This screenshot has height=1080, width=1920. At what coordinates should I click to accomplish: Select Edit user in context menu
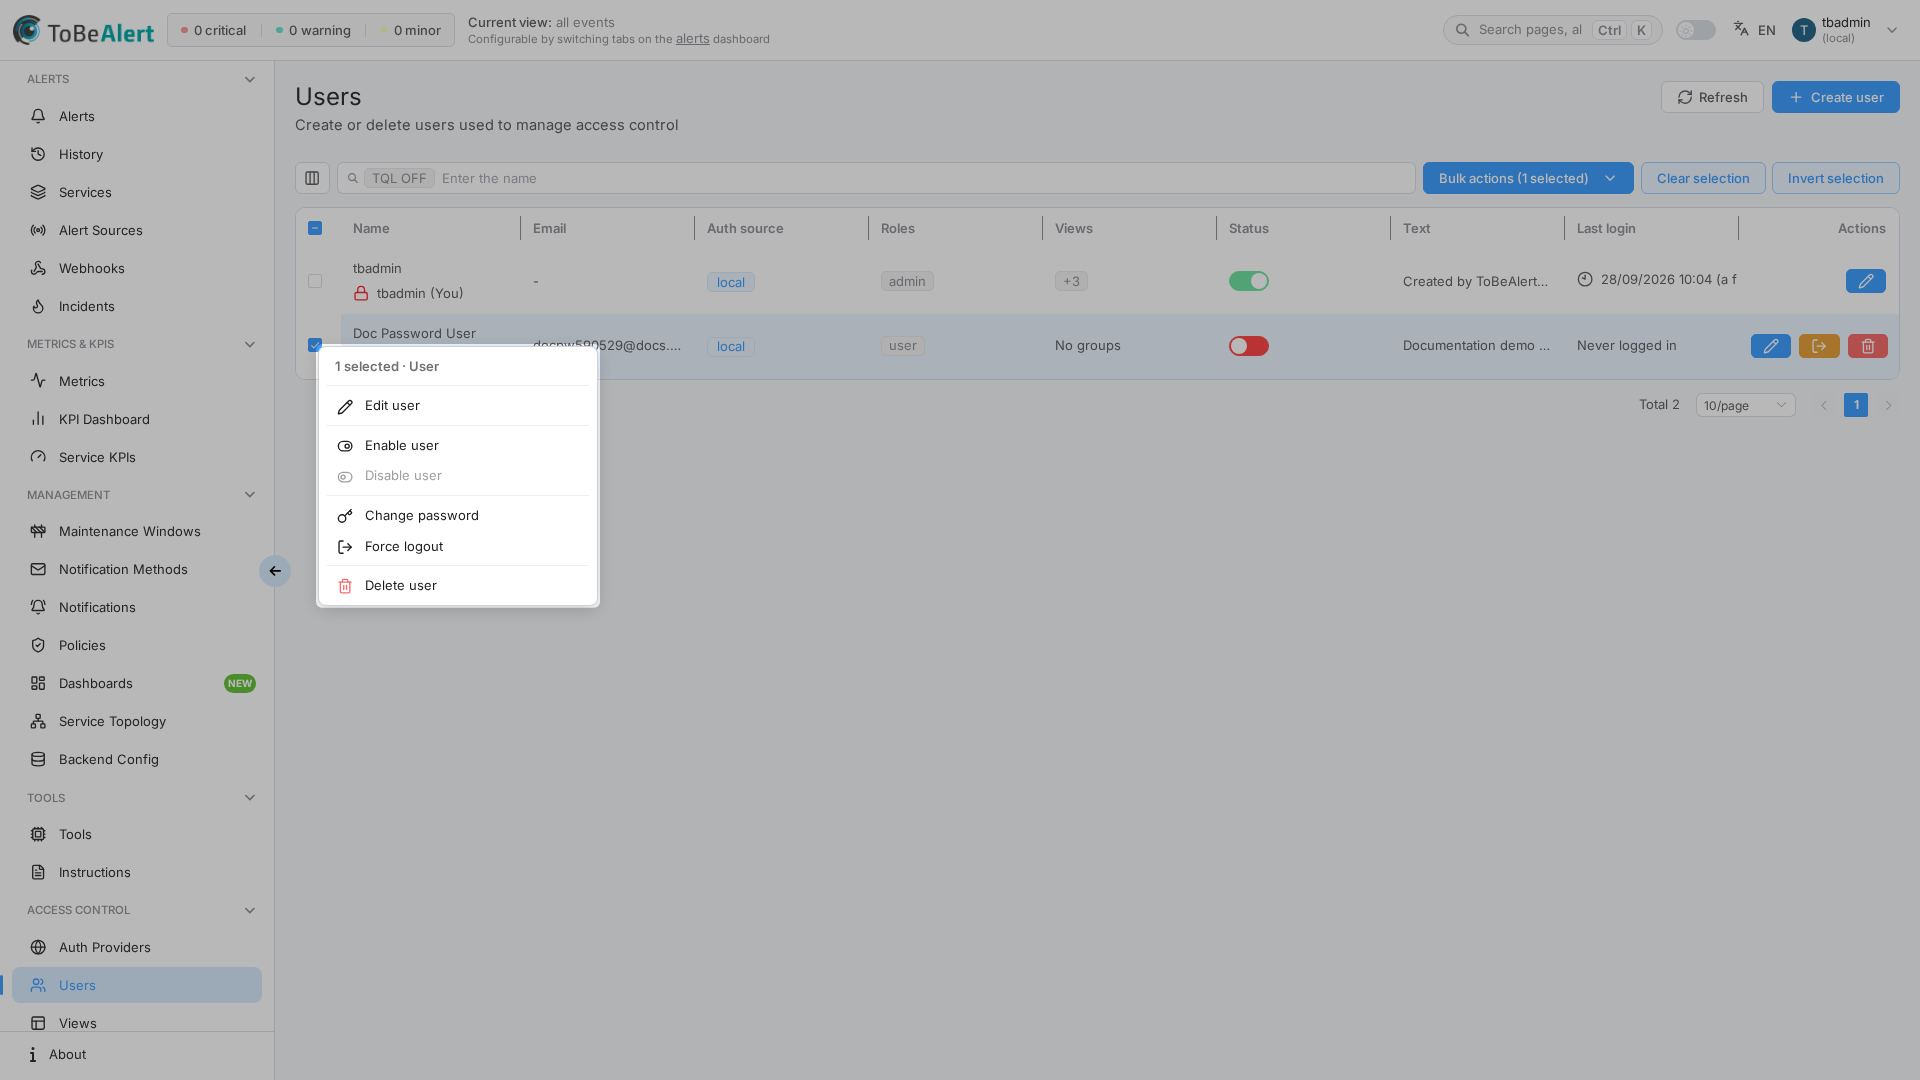coord(458,406)
